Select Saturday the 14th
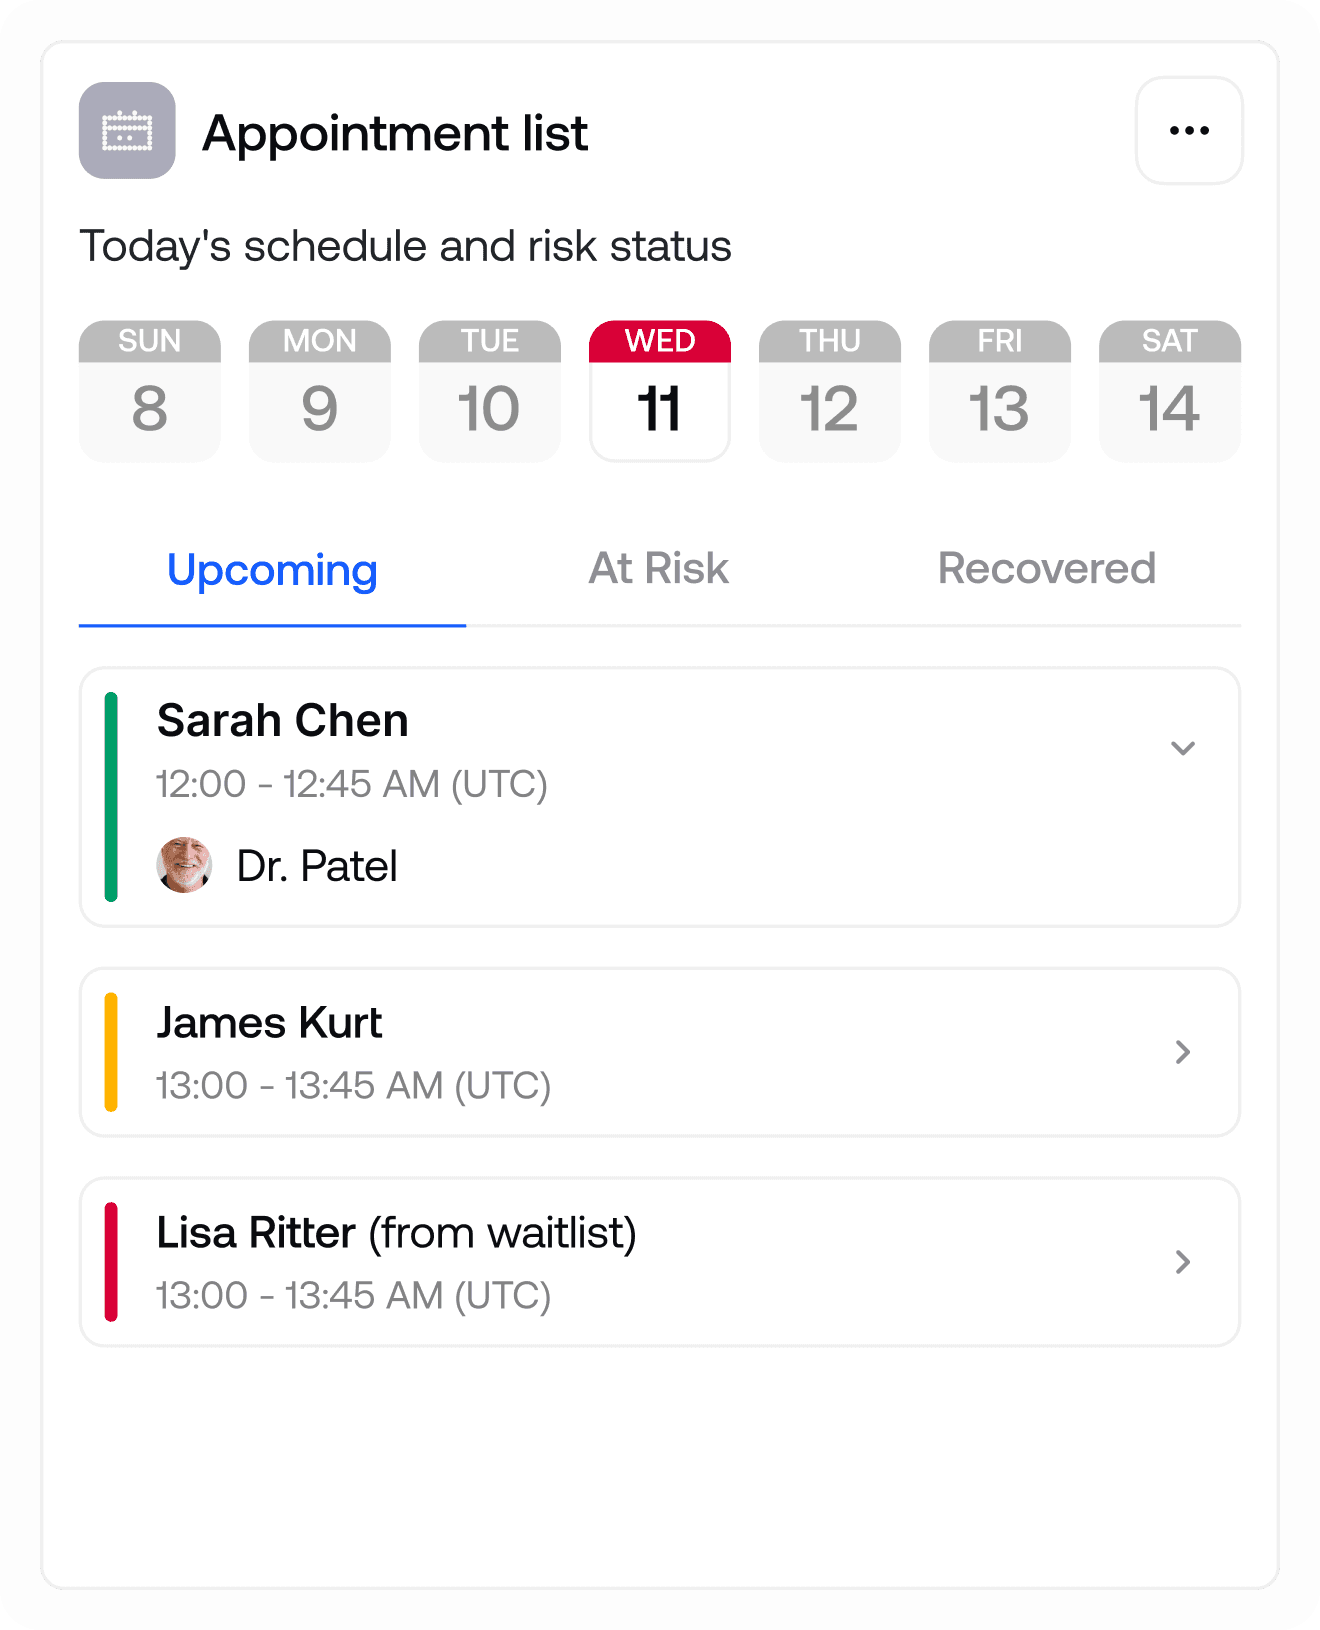The image size is (1320, 1630). click(x=1170, y=391)
